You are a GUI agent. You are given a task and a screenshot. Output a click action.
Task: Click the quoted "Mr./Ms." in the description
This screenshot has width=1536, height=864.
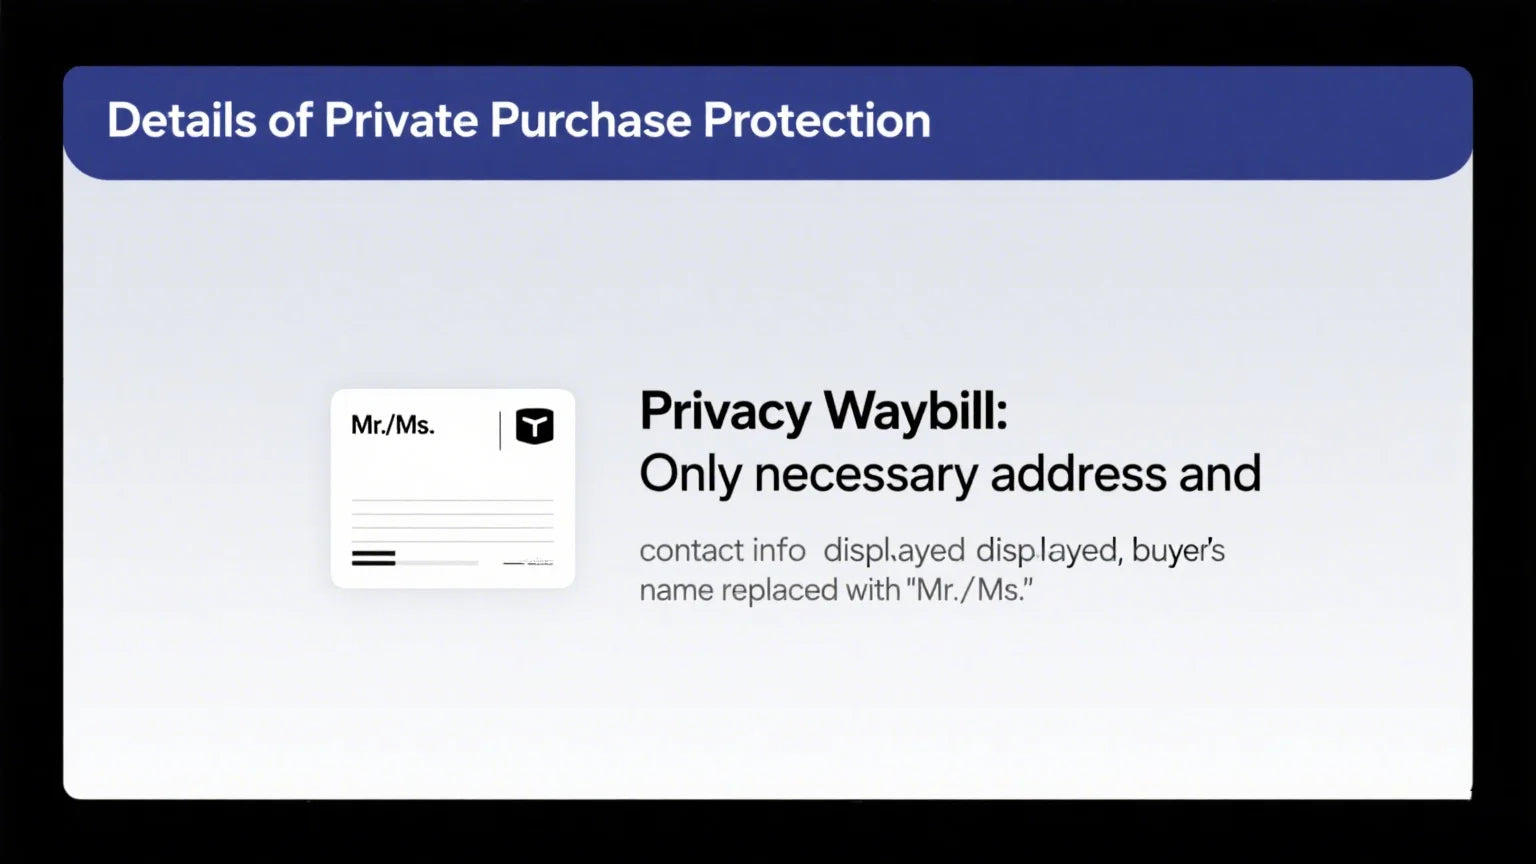970,590
